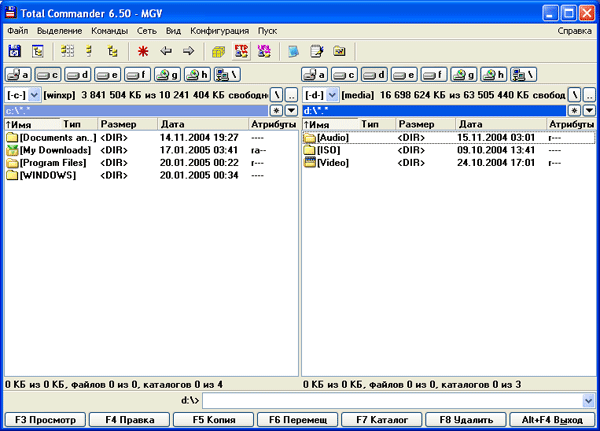Go forward with the right arrow icon
Viewport: 600px width, 431px height.
(x=188, y=51)
